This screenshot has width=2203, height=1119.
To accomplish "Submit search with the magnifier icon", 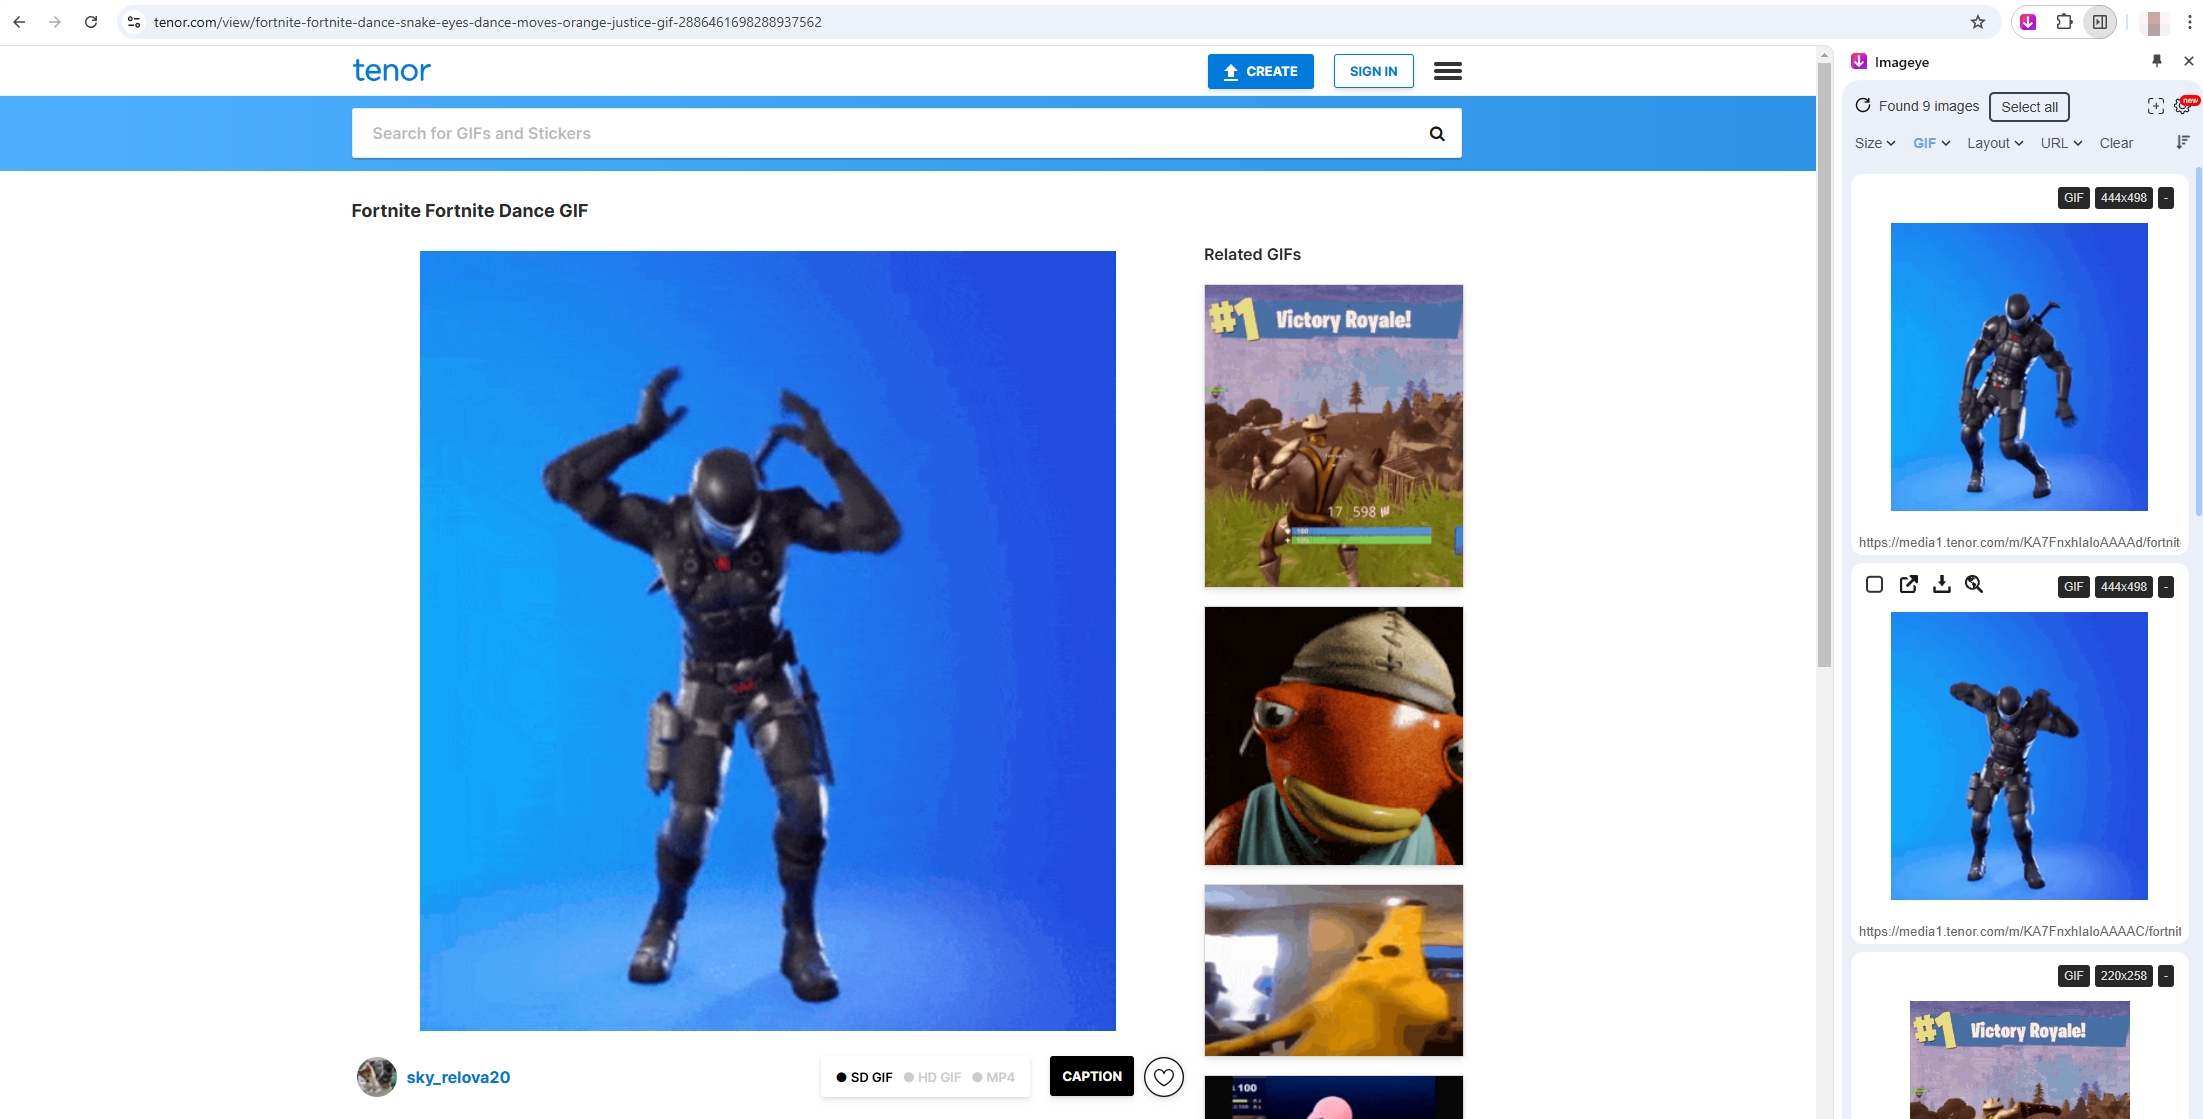I will click(x=1437, y=133).
